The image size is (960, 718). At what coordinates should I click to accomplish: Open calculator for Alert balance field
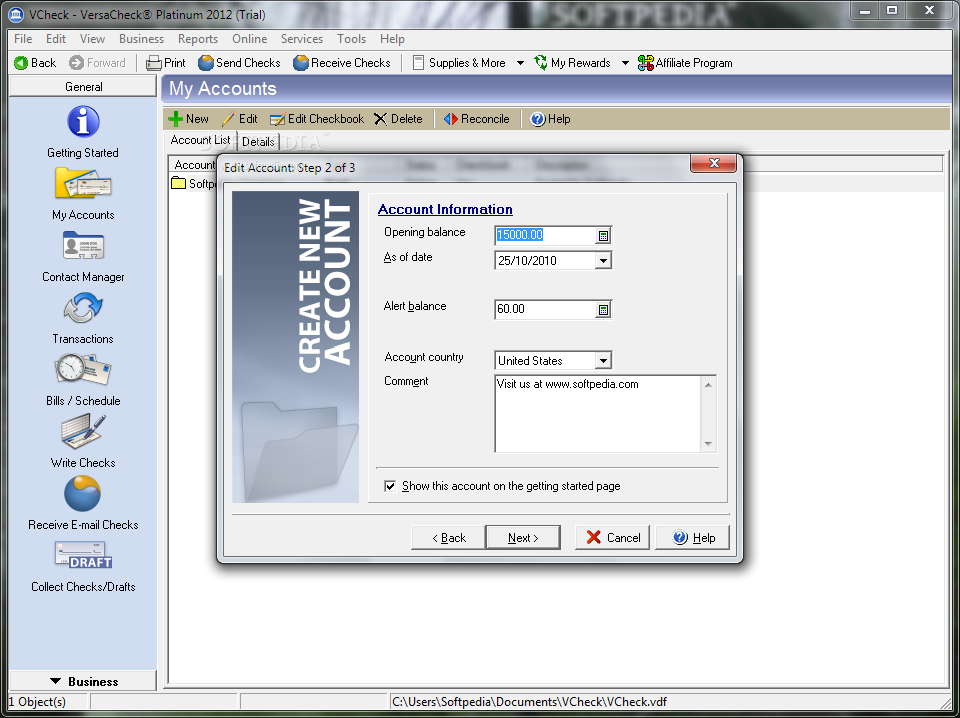[x=603, y=310]
